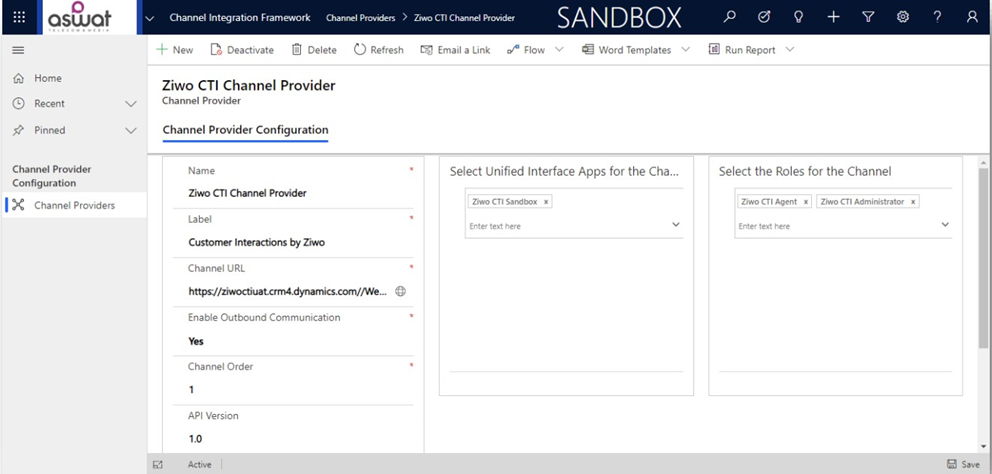Click Email a Link
The width and height of the screenshot is (992, 474).
pos(456,50)
